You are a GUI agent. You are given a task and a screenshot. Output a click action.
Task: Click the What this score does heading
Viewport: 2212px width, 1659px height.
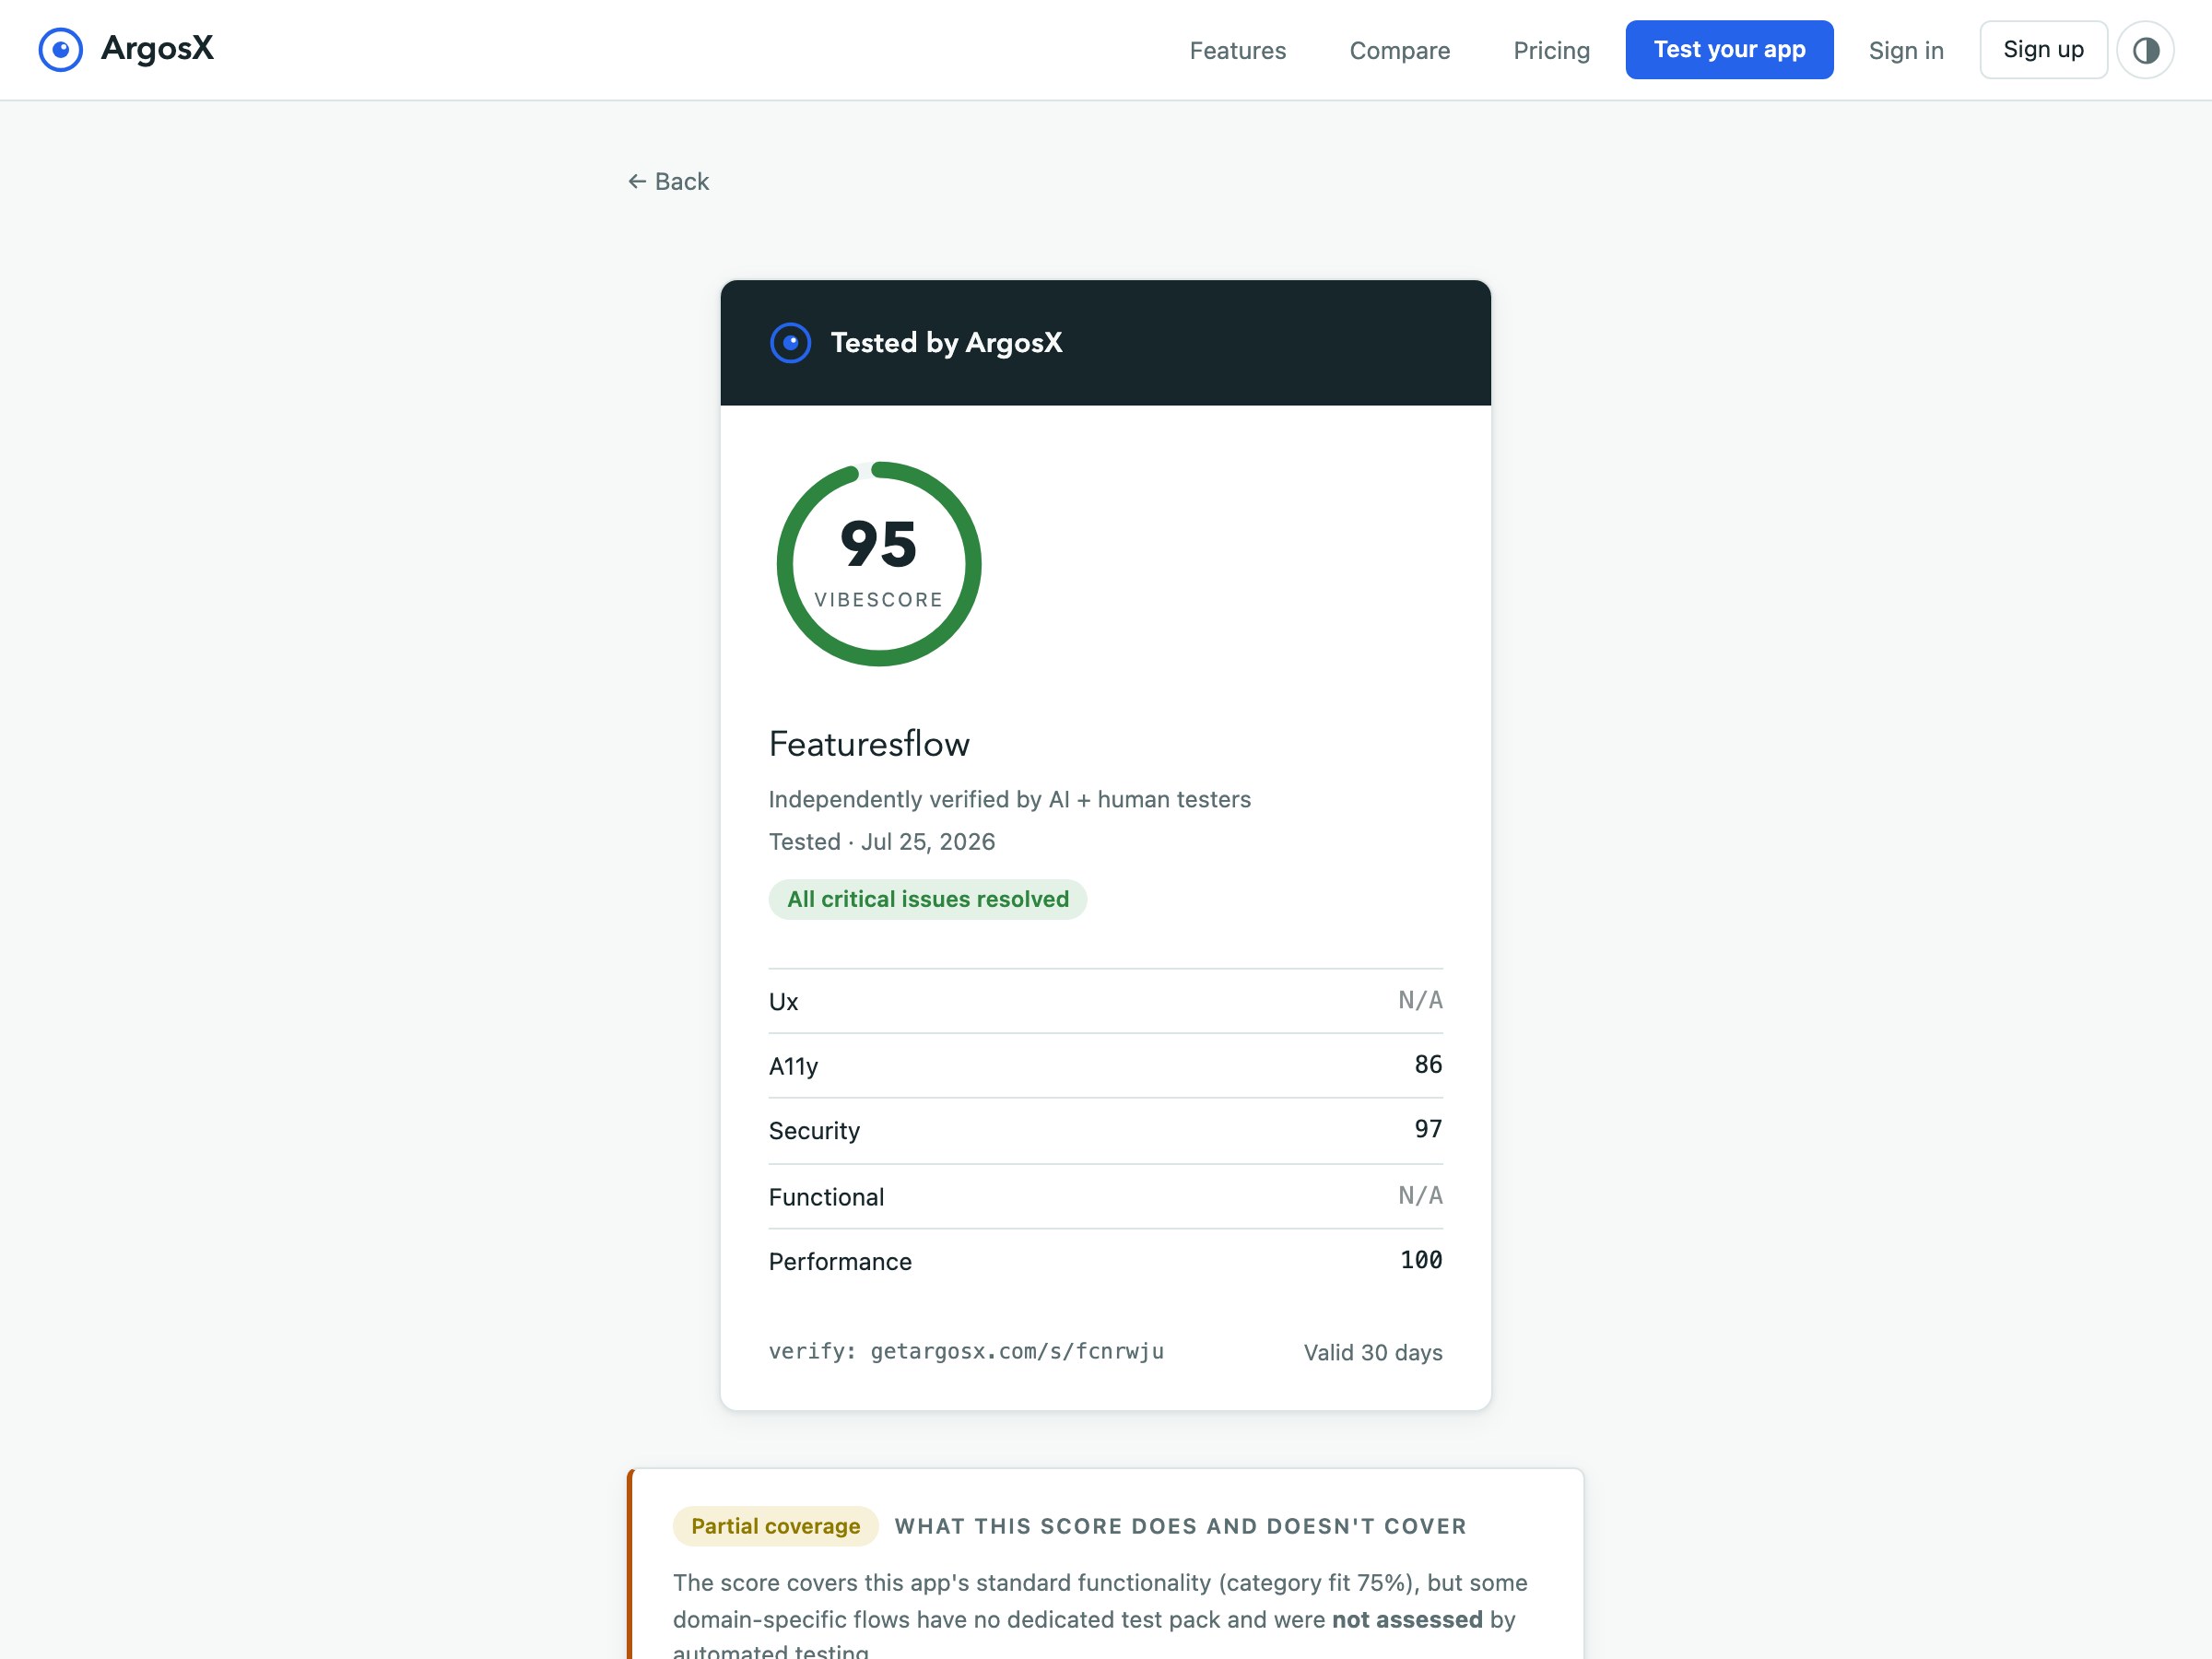pos(1180,1526)
